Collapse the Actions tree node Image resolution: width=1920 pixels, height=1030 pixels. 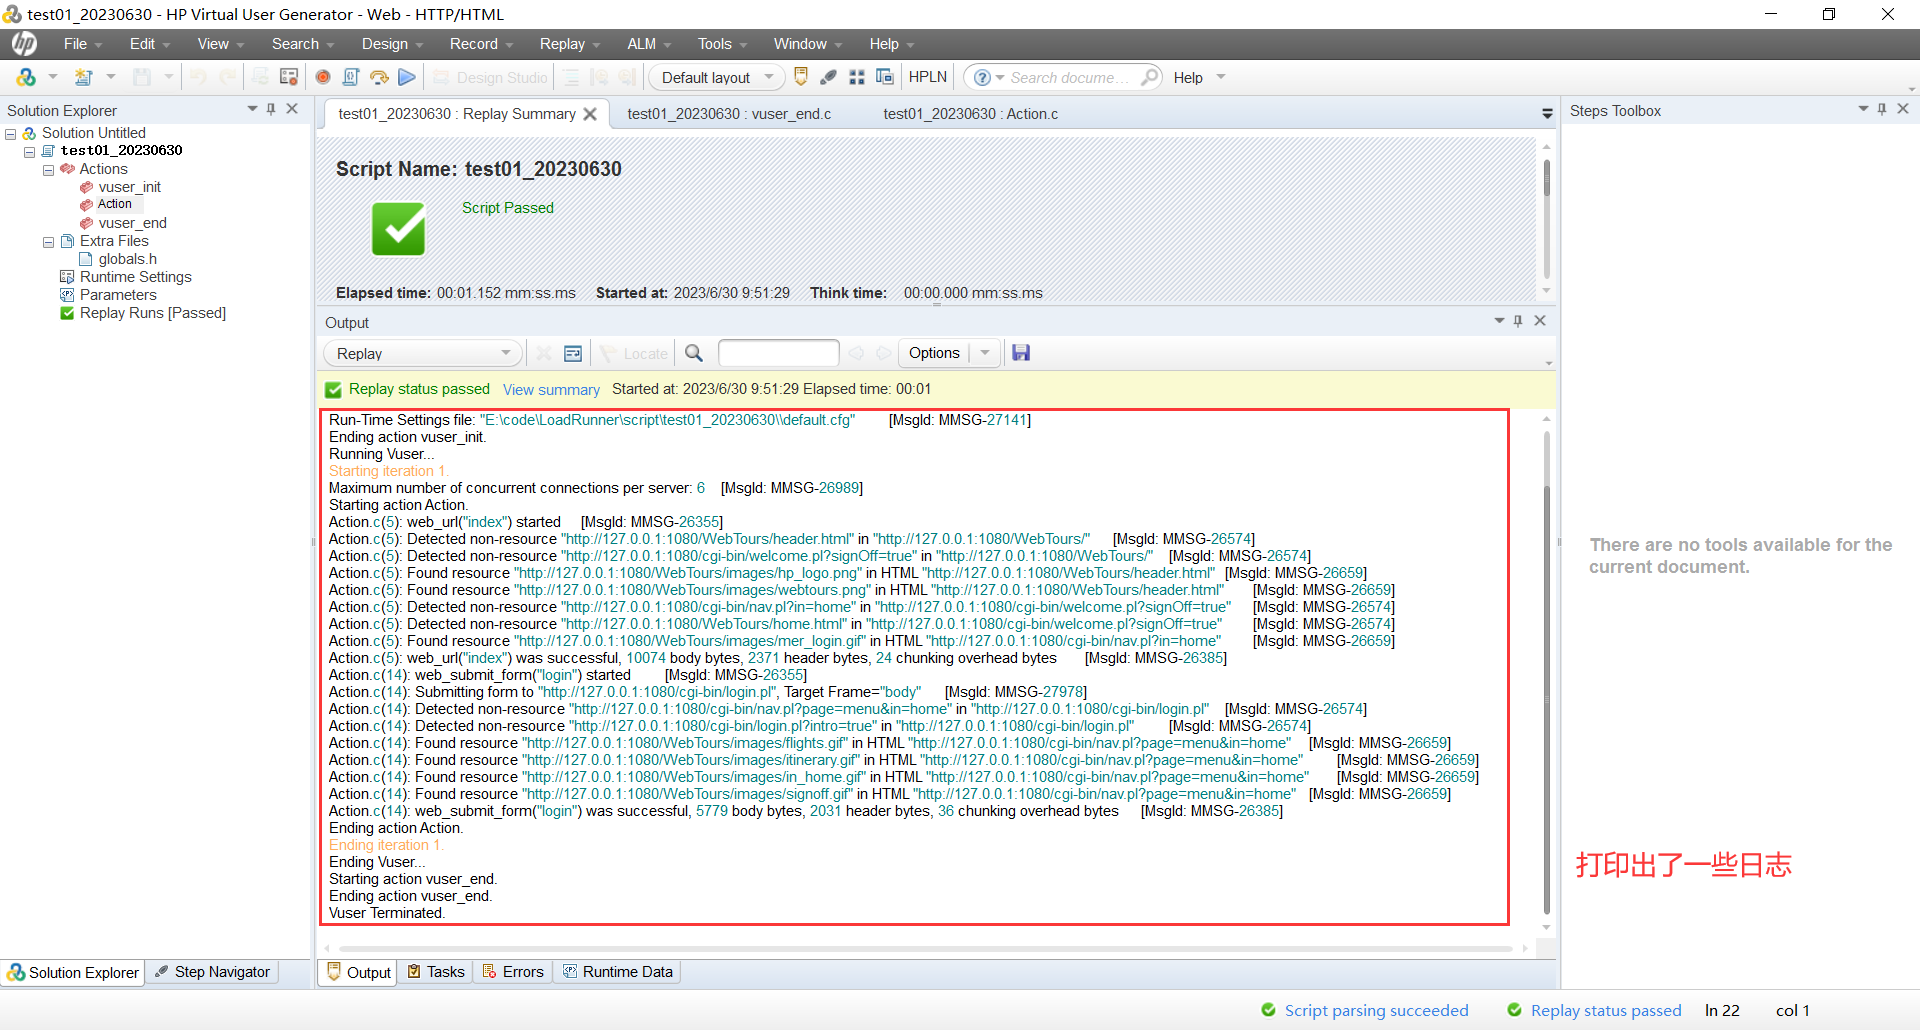pyautogui.click(x=48, y=170)
